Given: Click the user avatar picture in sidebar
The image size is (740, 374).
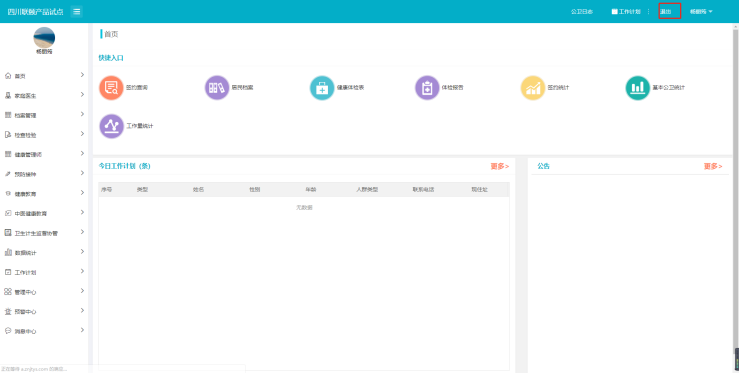Looking at the screenshot, I should [x=44, y=38].
